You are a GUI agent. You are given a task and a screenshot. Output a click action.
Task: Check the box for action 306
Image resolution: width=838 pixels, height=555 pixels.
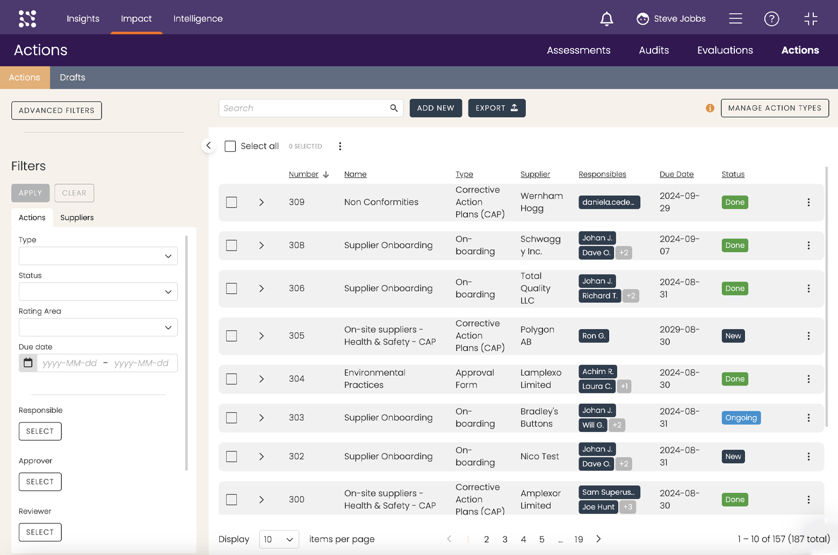tap(231, 288)
